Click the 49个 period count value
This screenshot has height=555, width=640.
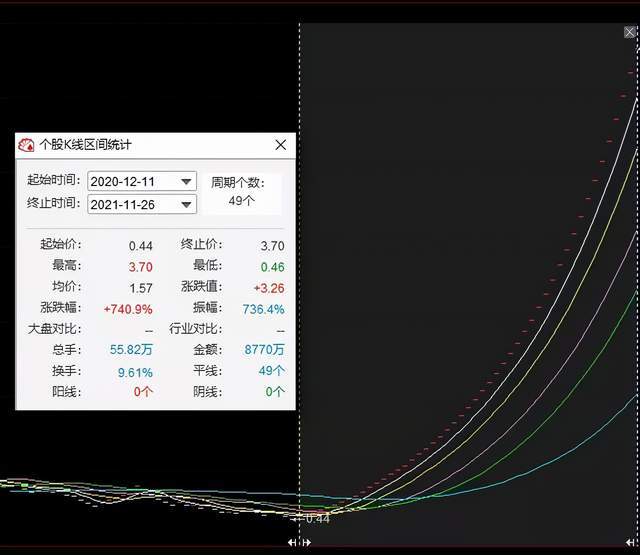242,201
